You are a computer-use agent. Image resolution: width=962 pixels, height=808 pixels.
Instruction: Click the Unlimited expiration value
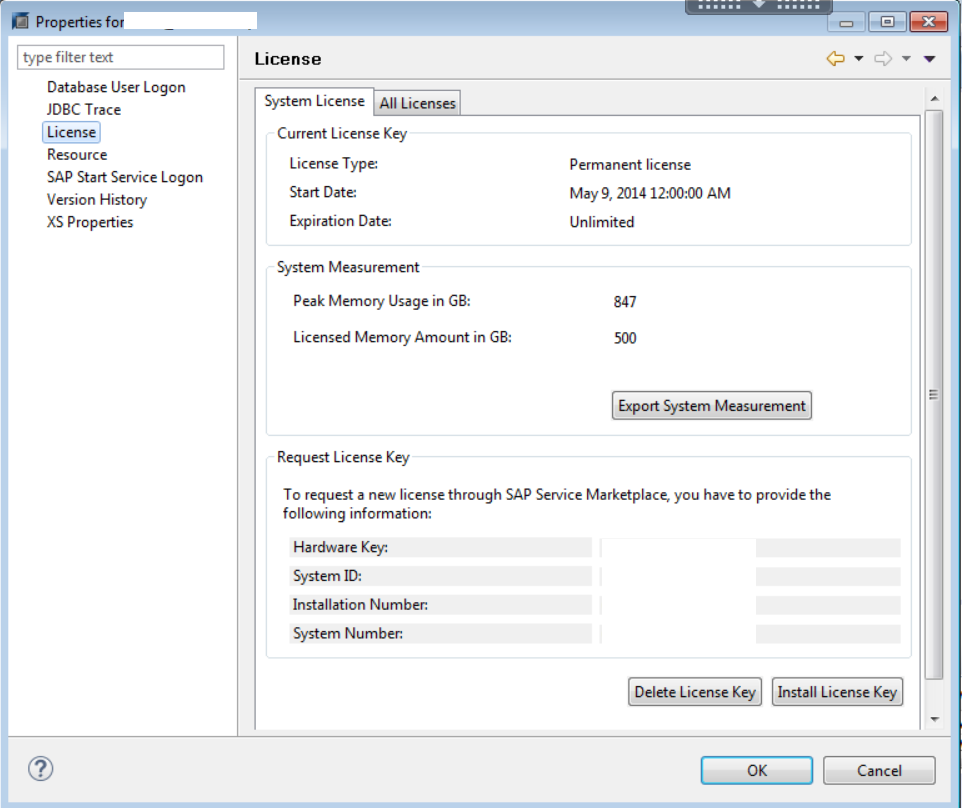pyautogui.click(x=601, y=222)
